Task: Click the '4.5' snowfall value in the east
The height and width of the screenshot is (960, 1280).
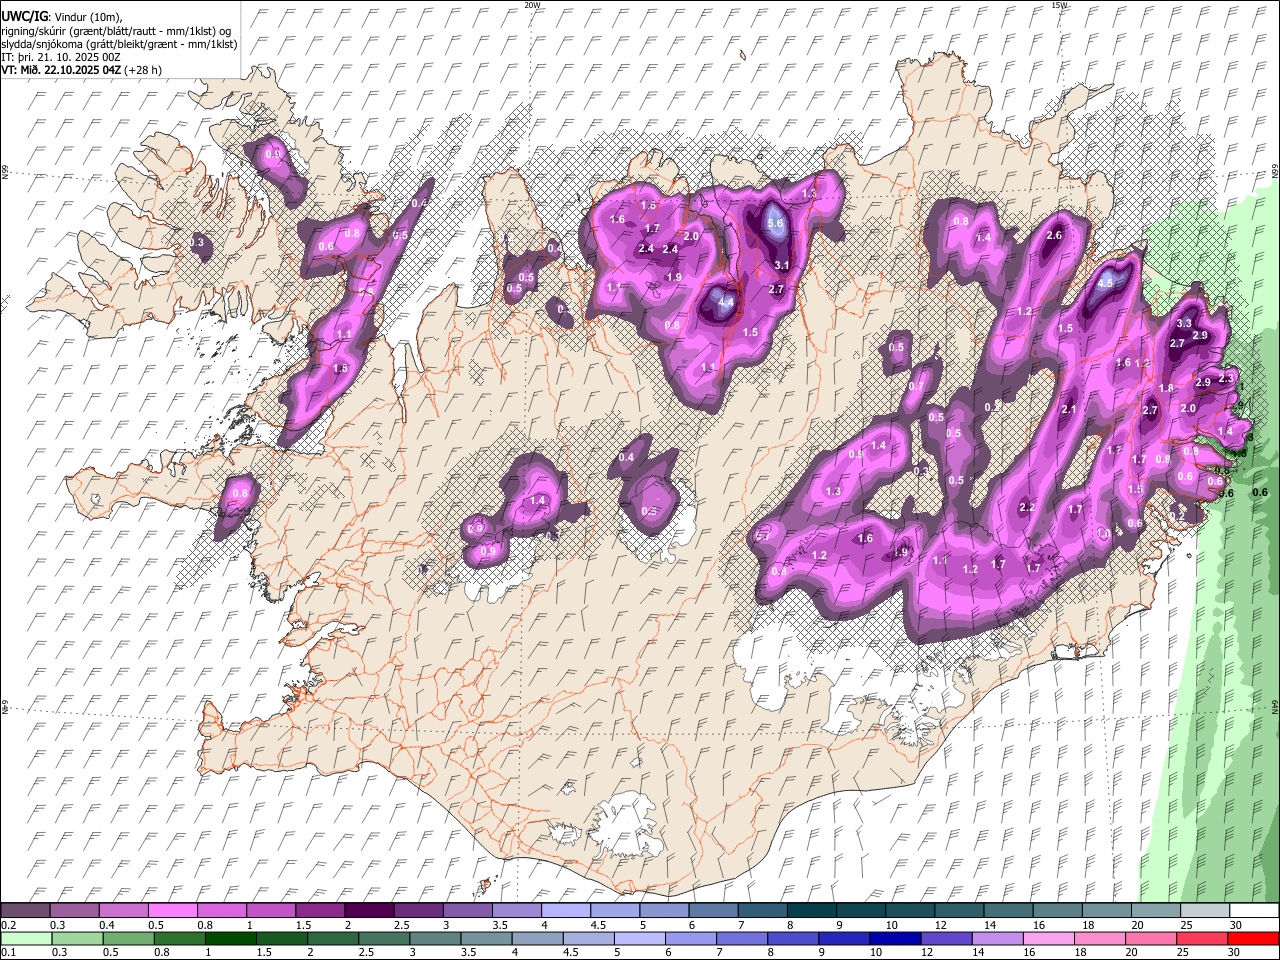Action: 1105,283
